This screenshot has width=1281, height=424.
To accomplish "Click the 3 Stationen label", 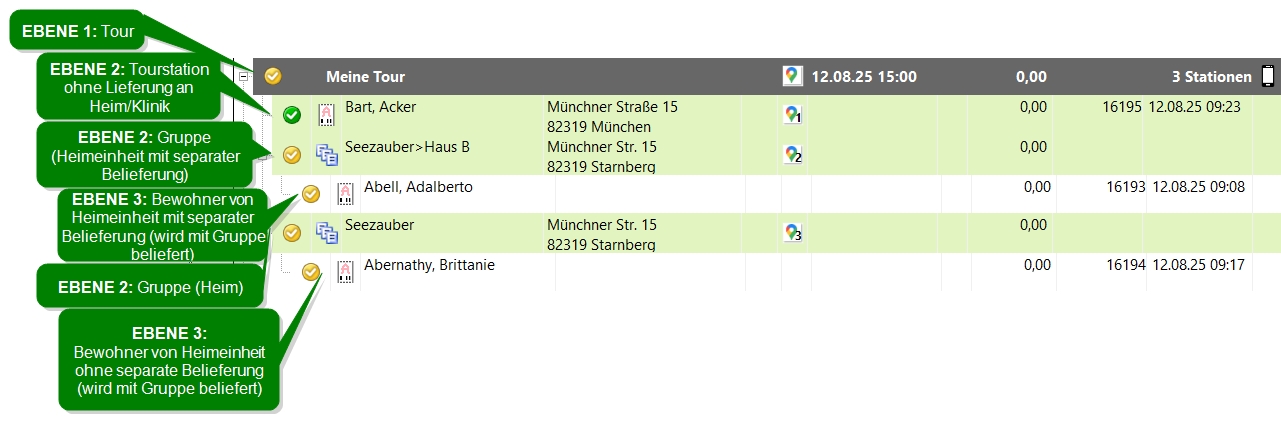I will tap(1212, 76).
